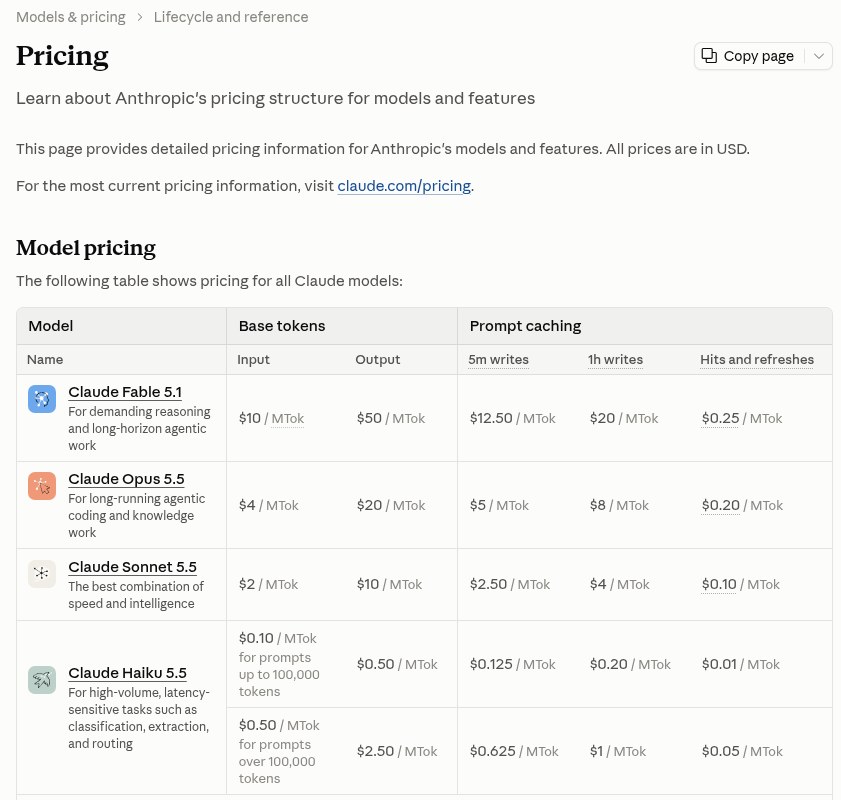Click the copy icon in Copy page button
Screen dimensions: 841x800
coord(709,56)
